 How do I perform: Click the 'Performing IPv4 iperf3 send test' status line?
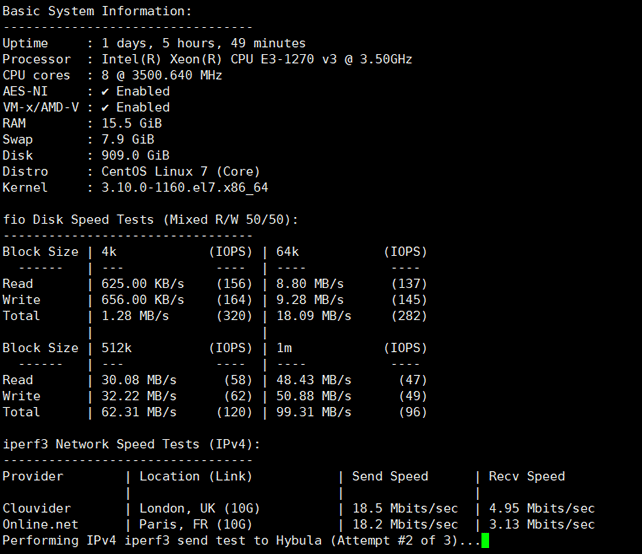coord(242,540)
